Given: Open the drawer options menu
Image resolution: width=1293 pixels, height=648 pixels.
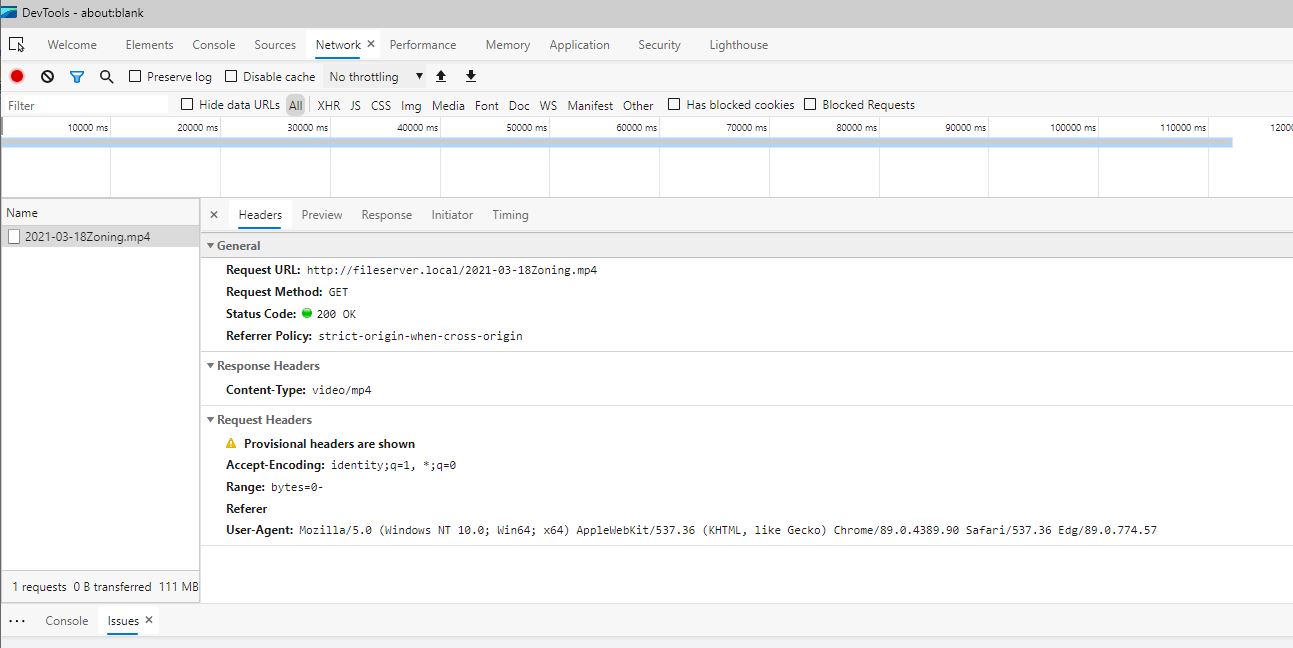Looking at the screenshot, I should [16, 621].
